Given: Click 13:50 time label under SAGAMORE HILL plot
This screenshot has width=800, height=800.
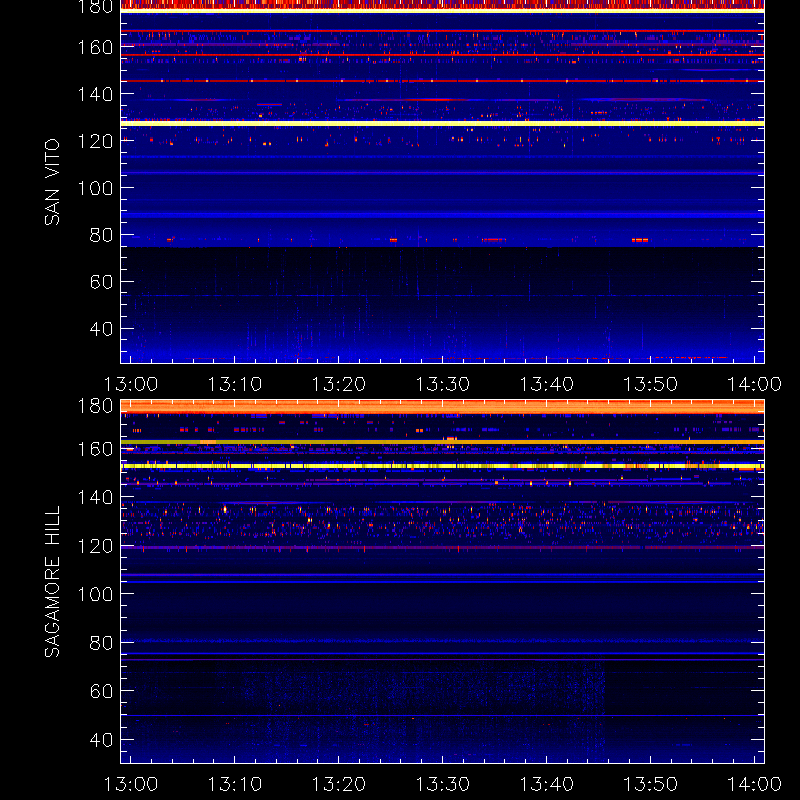Looking at the screenshot, I should (651, 784).
